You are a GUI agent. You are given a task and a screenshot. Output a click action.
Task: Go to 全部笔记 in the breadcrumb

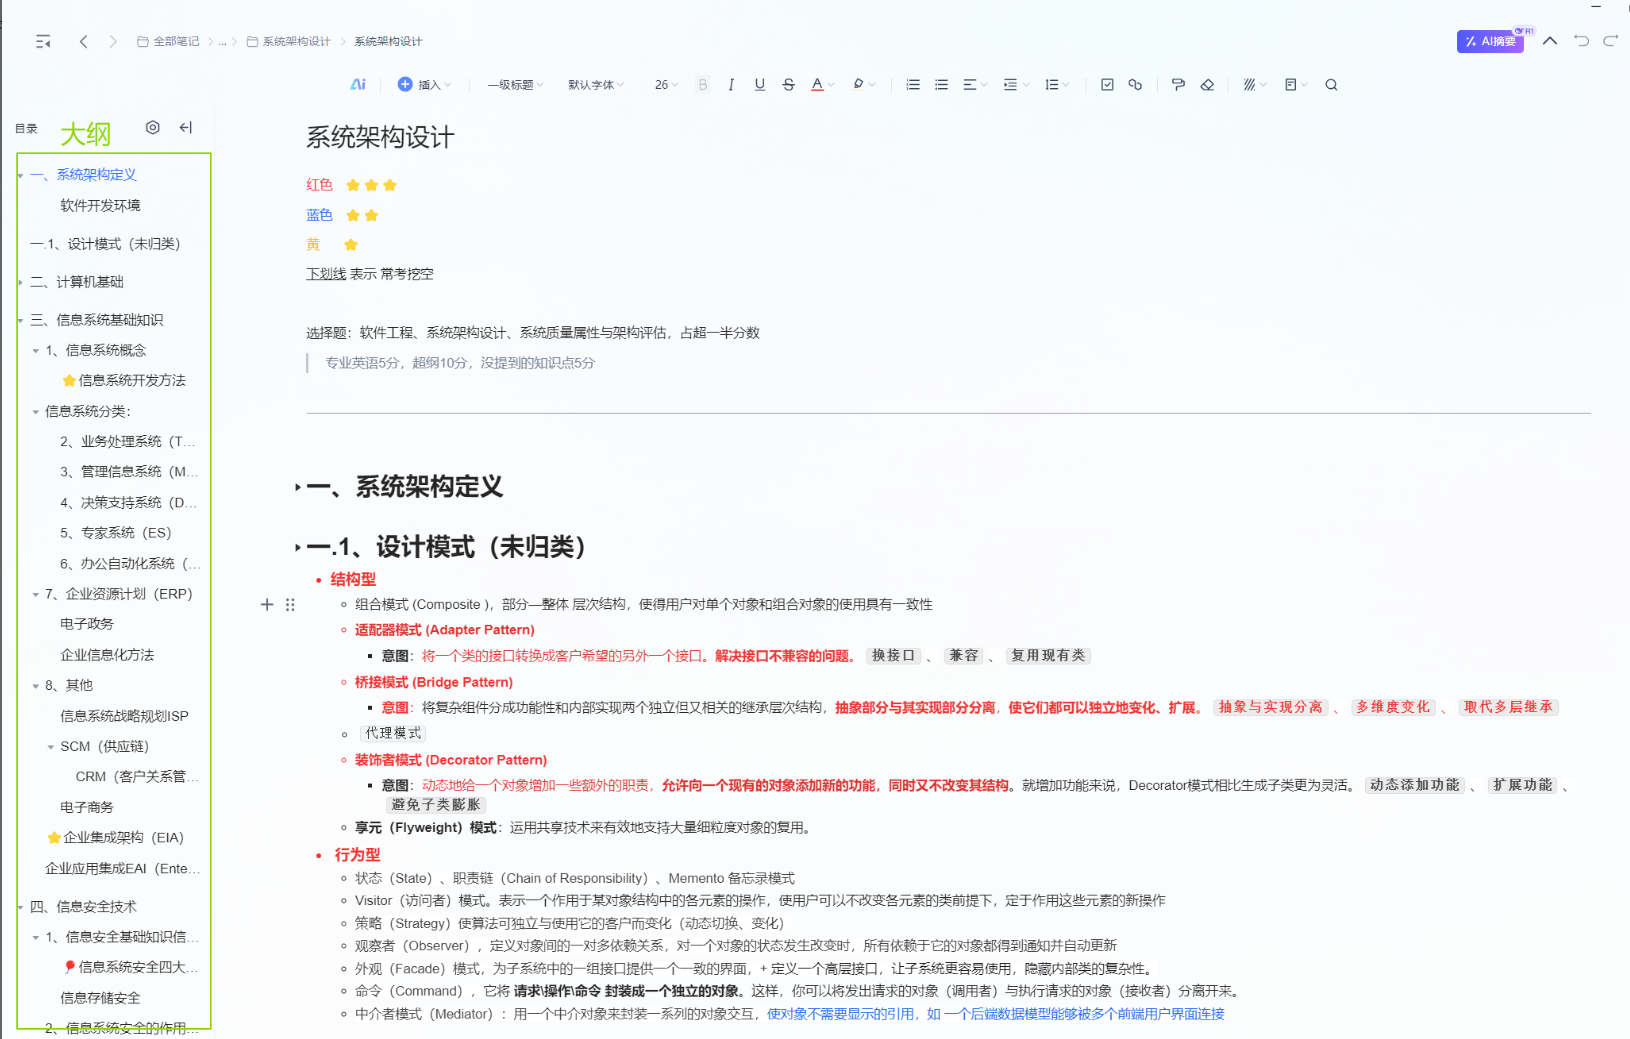pyautogui.click(x=169, y=41)
